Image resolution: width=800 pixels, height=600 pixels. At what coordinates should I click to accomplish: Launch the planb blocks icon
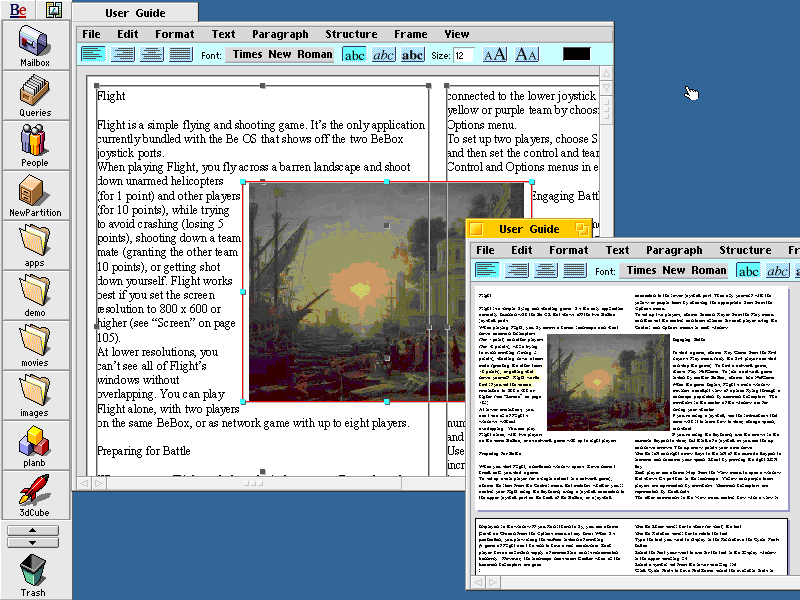coord(35,446)
